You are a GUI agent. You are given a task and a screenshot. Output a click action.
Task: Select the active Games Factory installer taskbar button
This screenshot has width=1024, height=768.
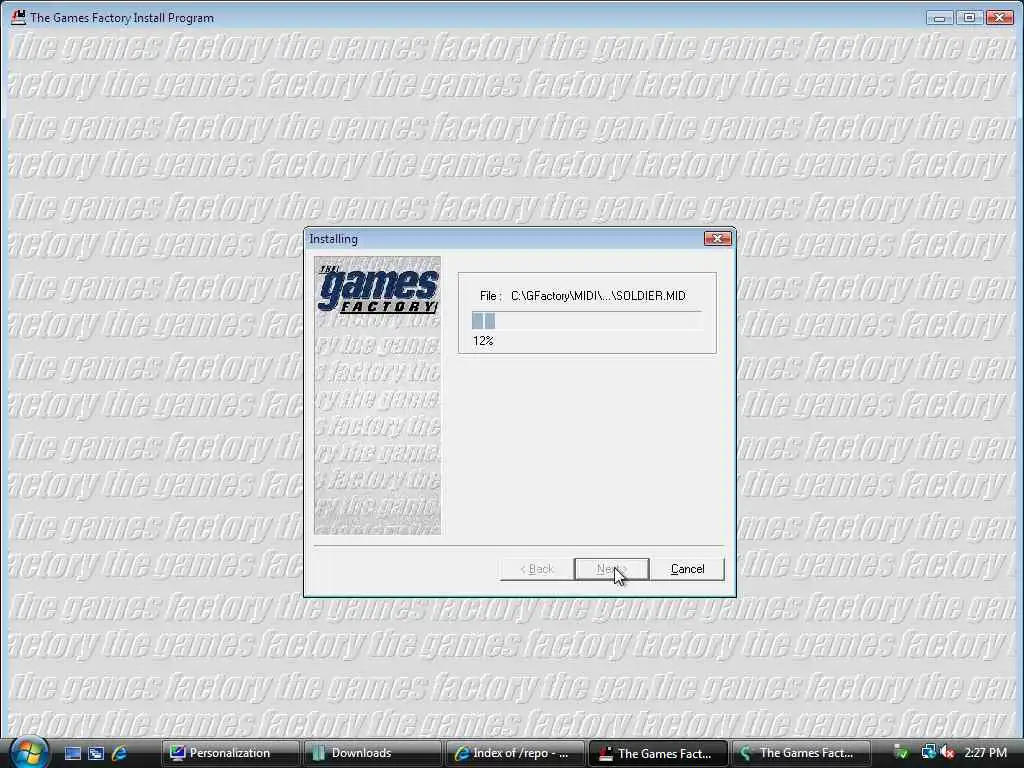tap(657, 753)
